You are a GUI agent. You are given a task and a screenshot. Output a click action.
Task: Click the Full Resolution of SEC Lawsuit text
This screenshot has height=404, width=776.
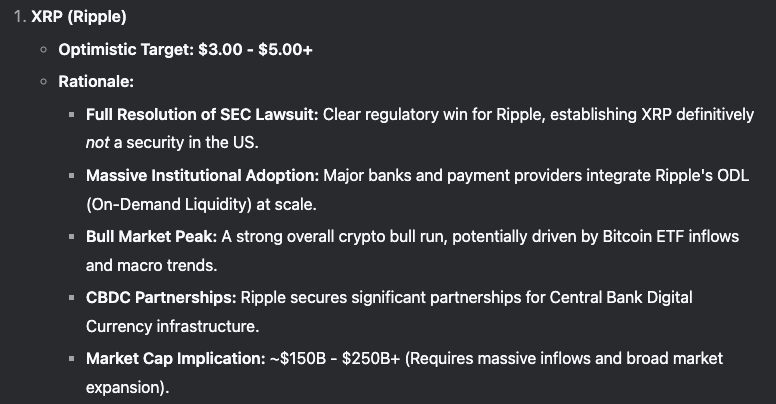click(x=202, y=114)
